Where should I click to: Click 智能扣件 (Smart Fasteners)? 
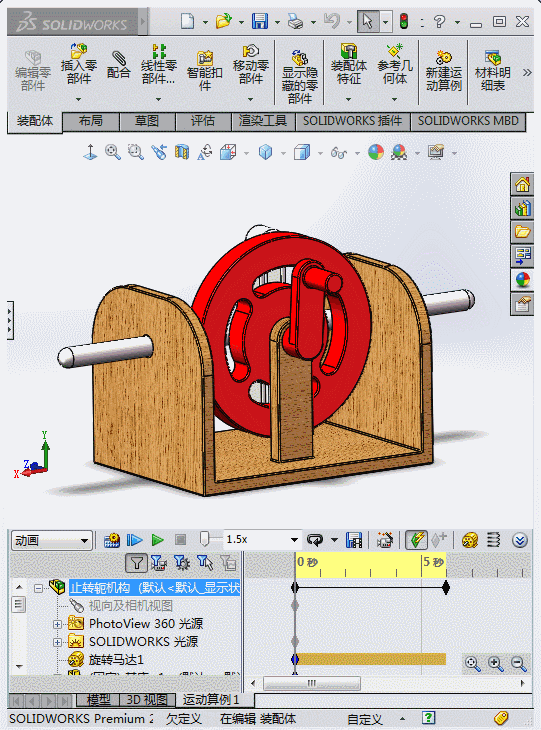click(204, 70)
